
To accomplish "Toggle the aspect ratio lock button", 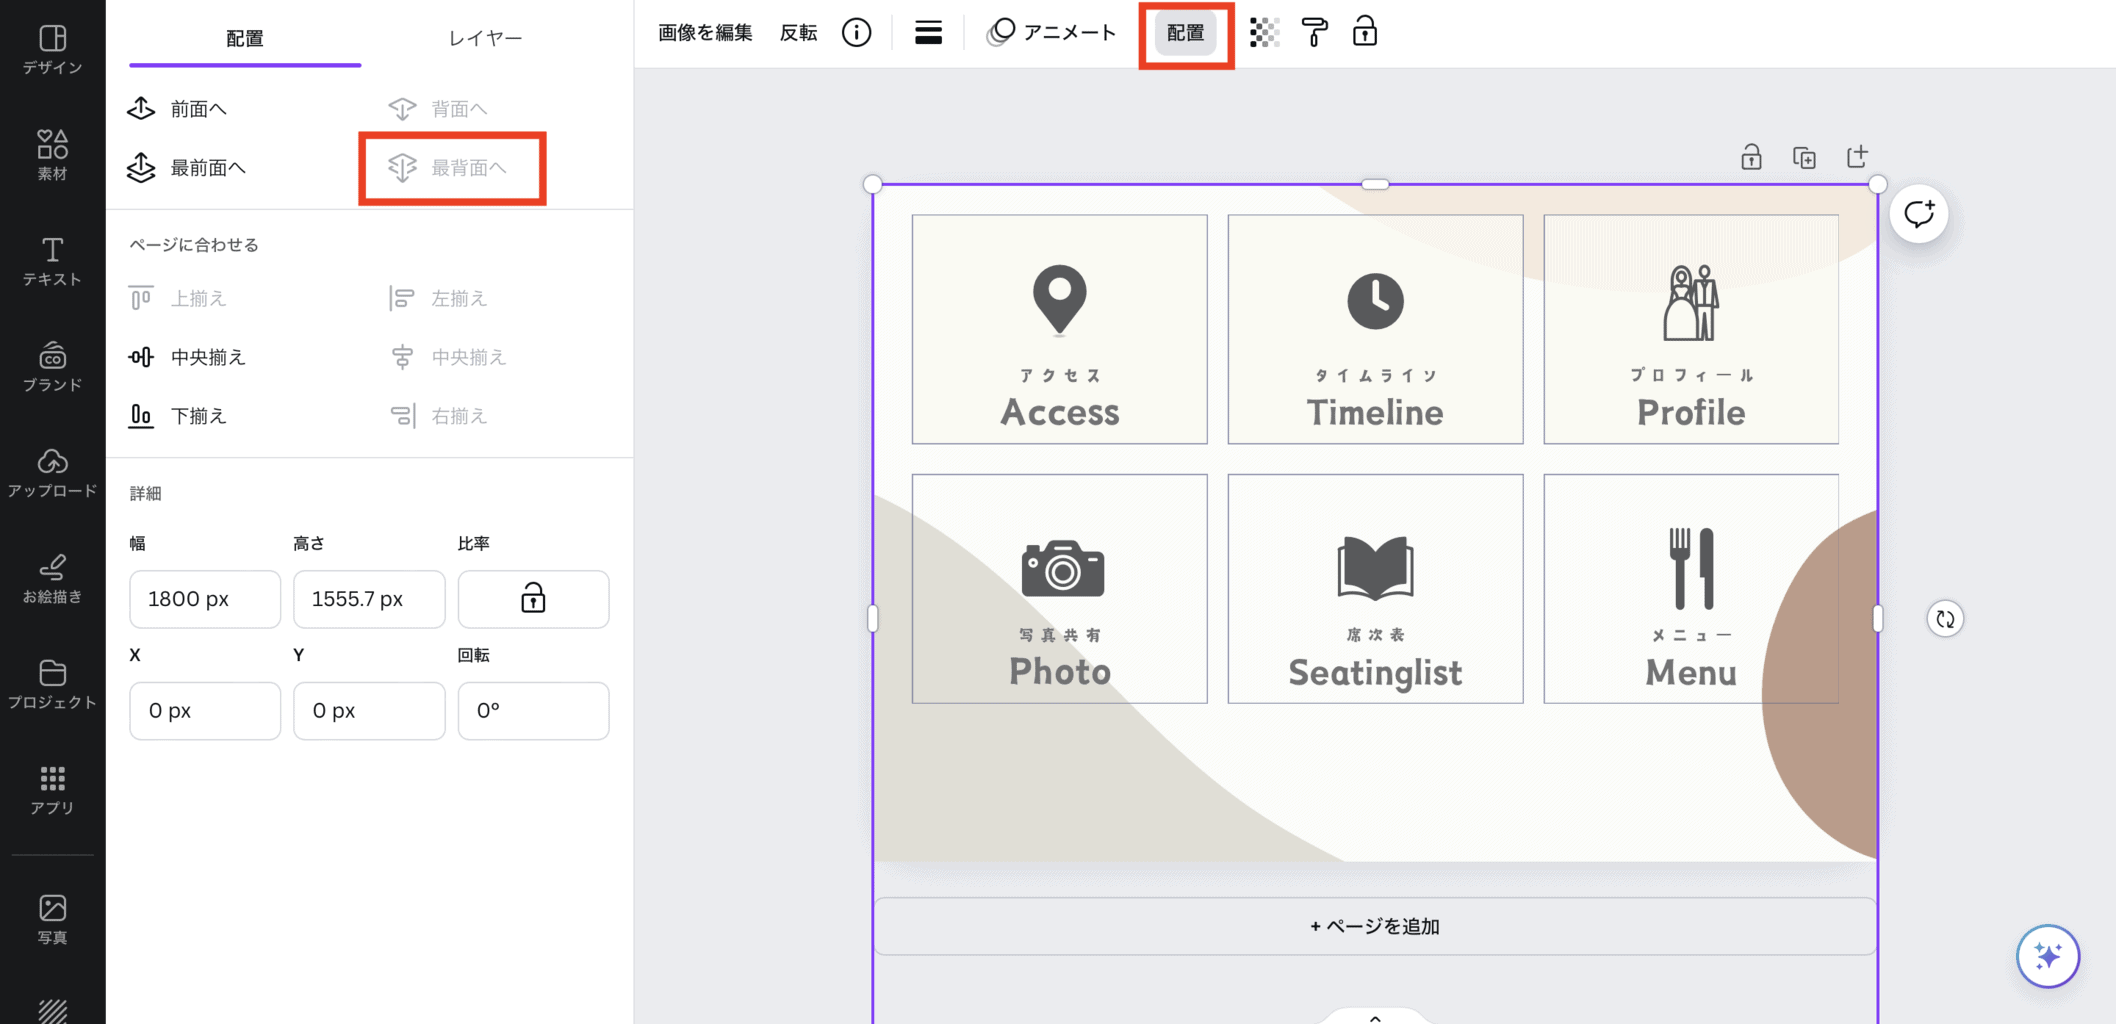I will click(533, 599).
